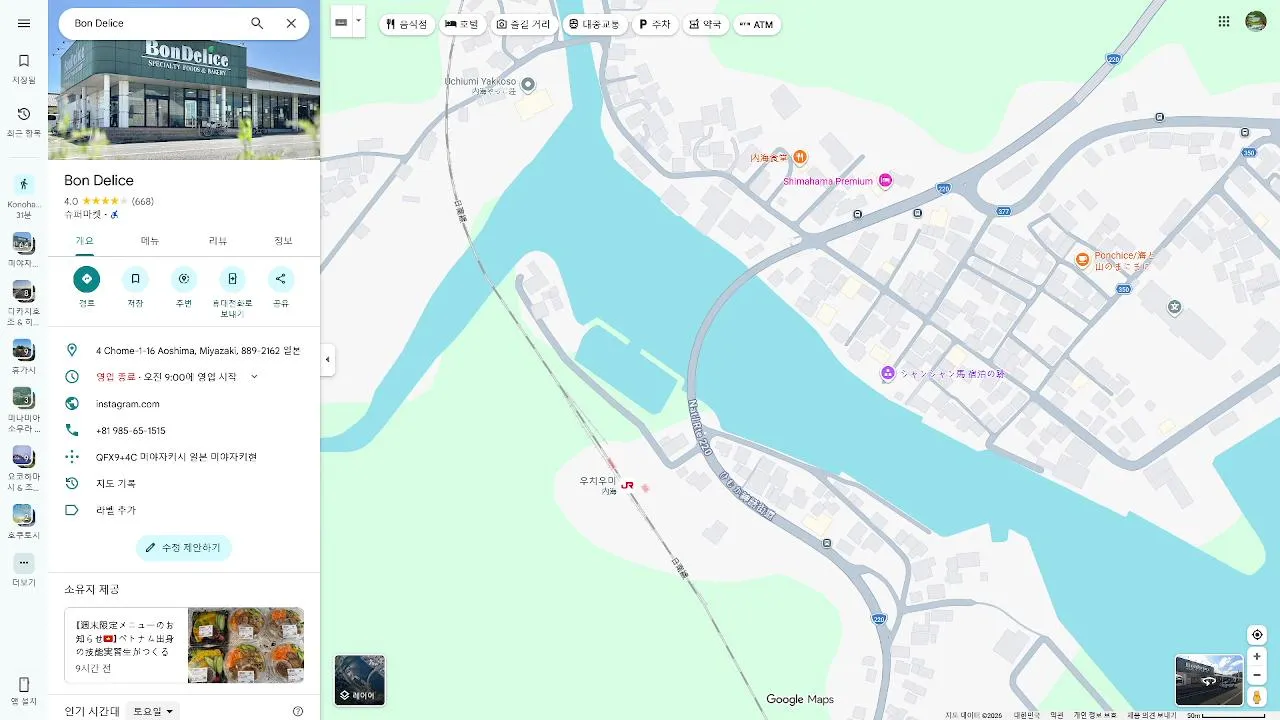Click Uchiumi Yakkoso map marker
This screenshot has width=1280, height=720.
529,84
